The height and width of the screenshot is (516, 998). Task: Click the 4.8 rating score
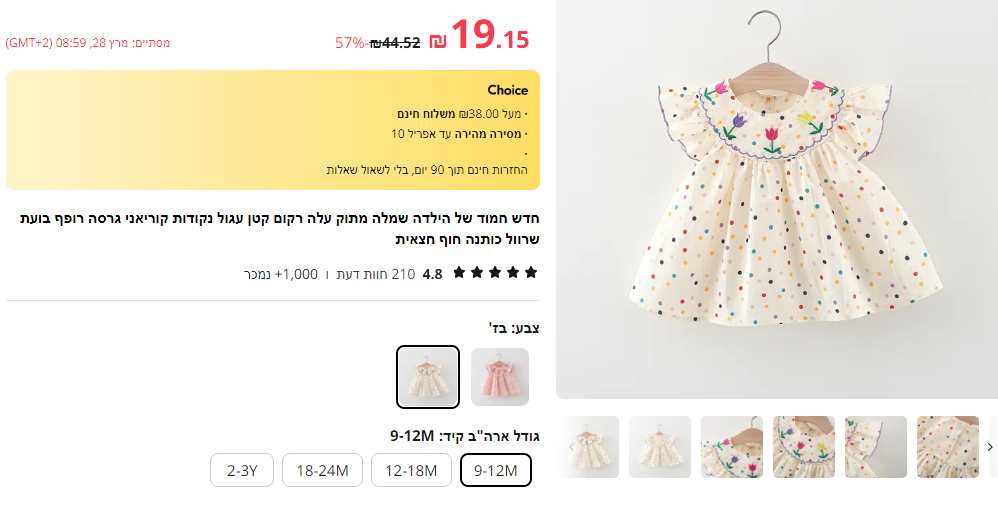pyautogui.click(x=432, y=274)
